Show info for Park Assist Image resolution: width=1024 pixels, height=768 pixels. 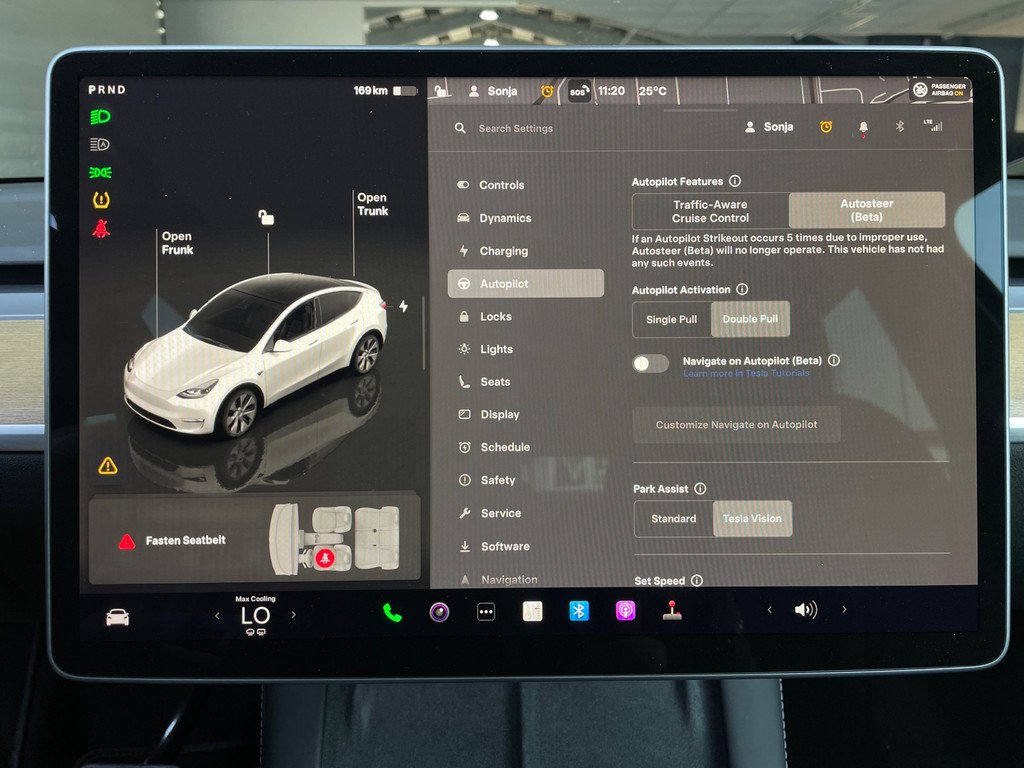(x=700, y=488)
